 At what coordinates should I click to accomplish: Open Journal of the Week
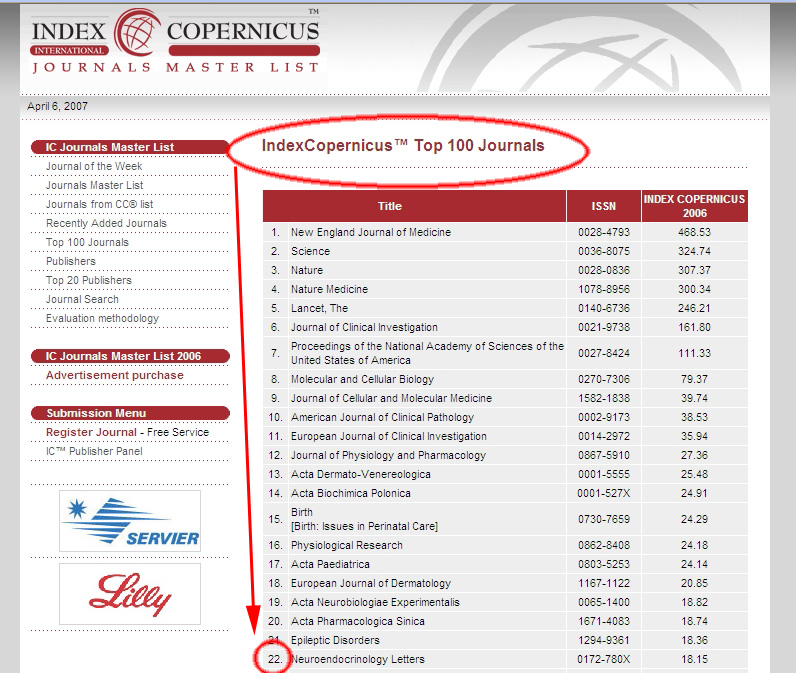(94, 166)
